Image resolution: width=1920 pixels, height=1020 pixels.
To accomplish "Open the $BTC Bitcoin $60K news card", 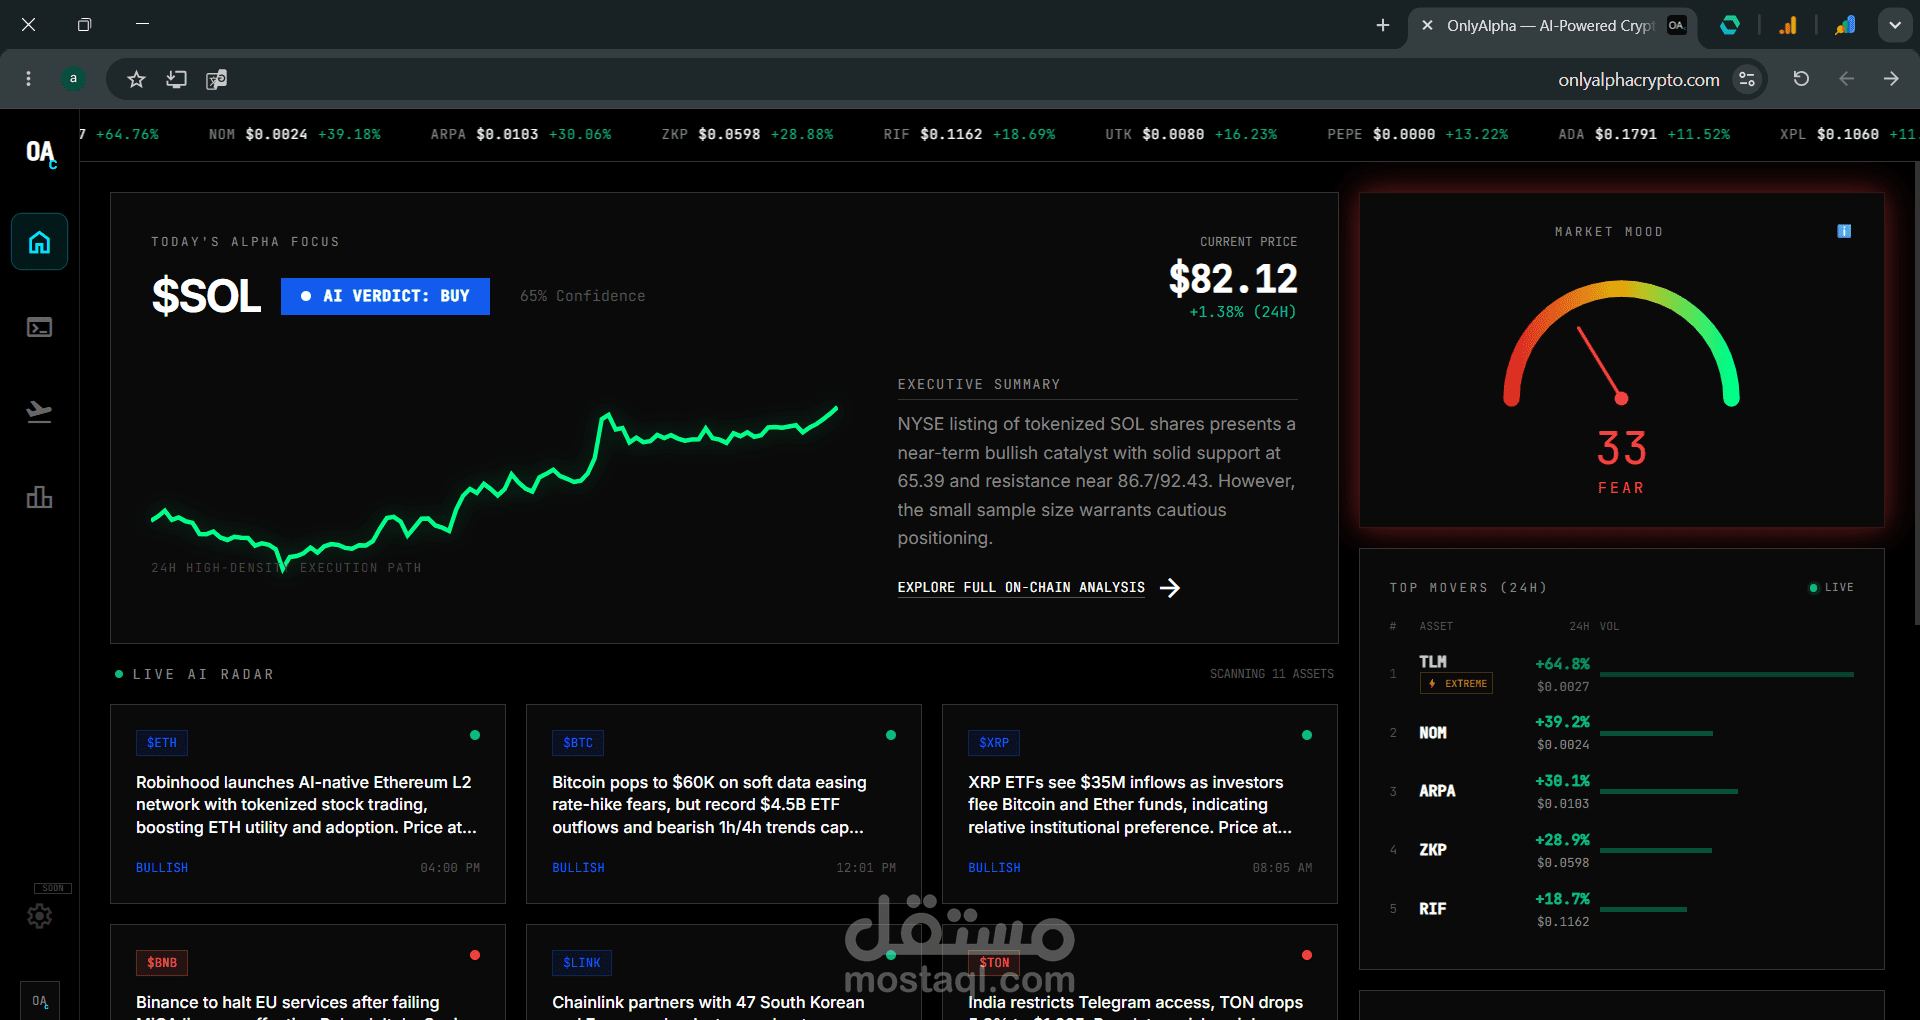I will (724, 804).
